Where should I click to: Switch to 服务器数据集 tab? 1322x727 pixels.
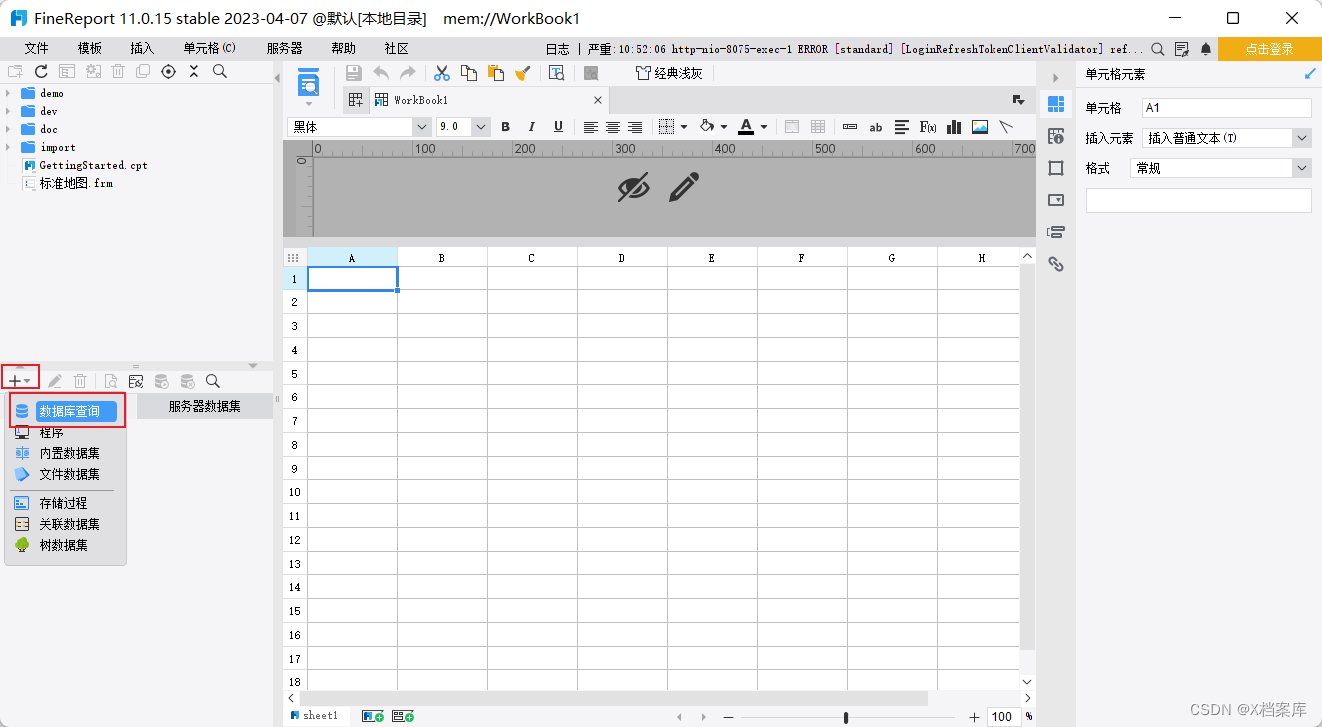point(204,406)
